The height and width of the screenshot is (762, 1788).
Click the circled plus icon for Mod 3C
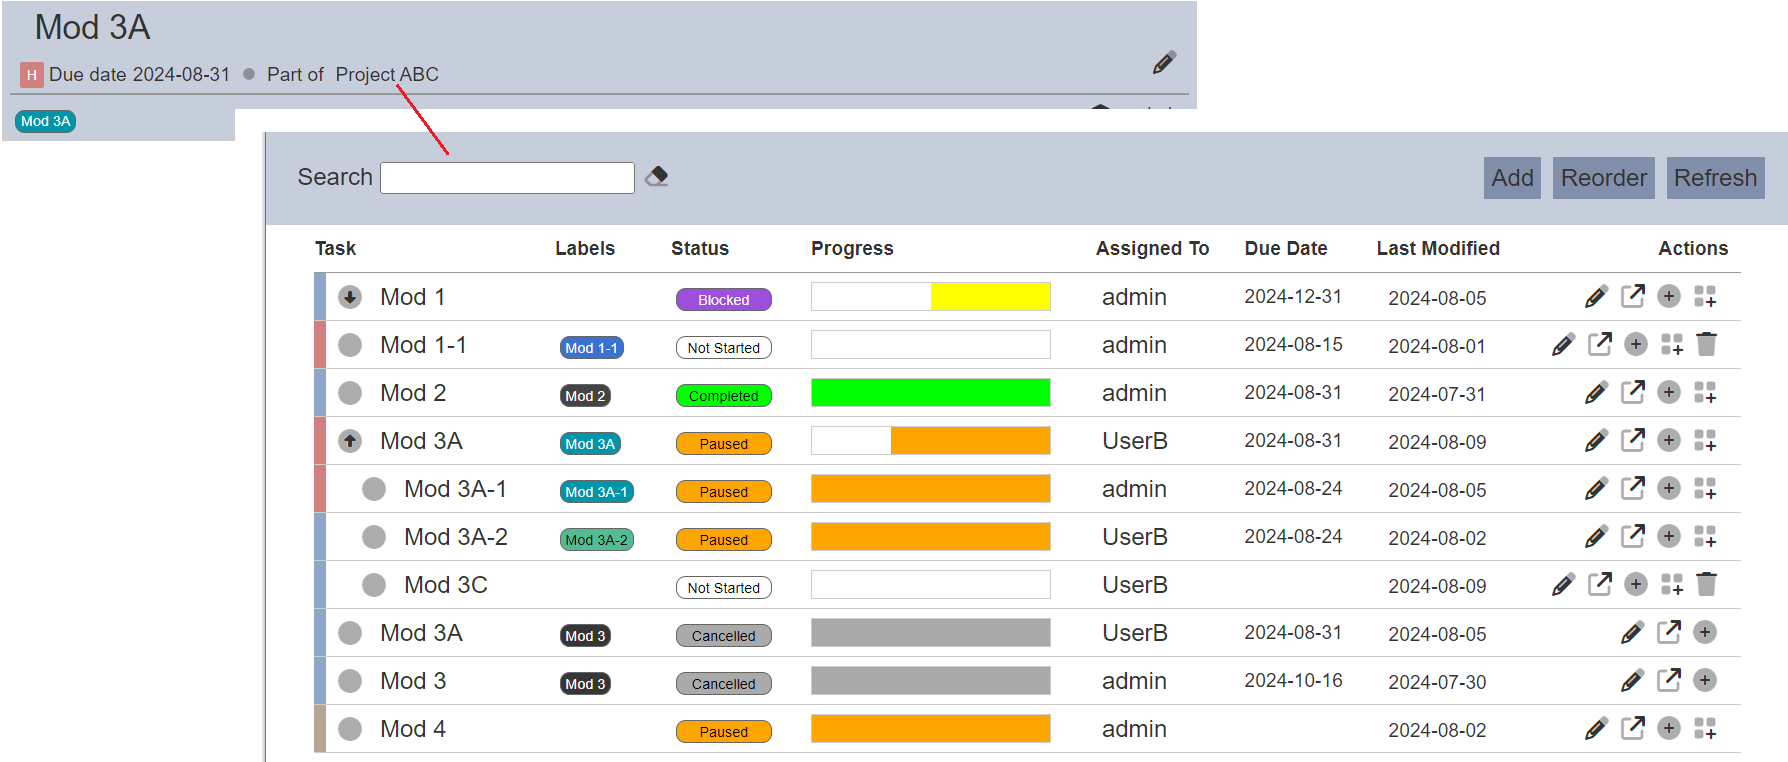click(1636, 584)
